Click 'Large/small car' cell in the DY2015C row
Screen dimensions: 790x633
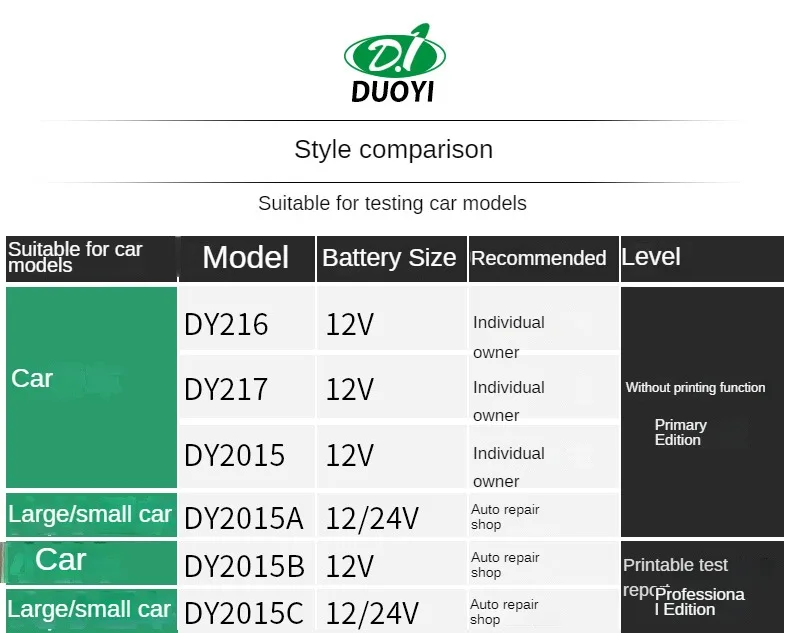(x=91, y=610)
